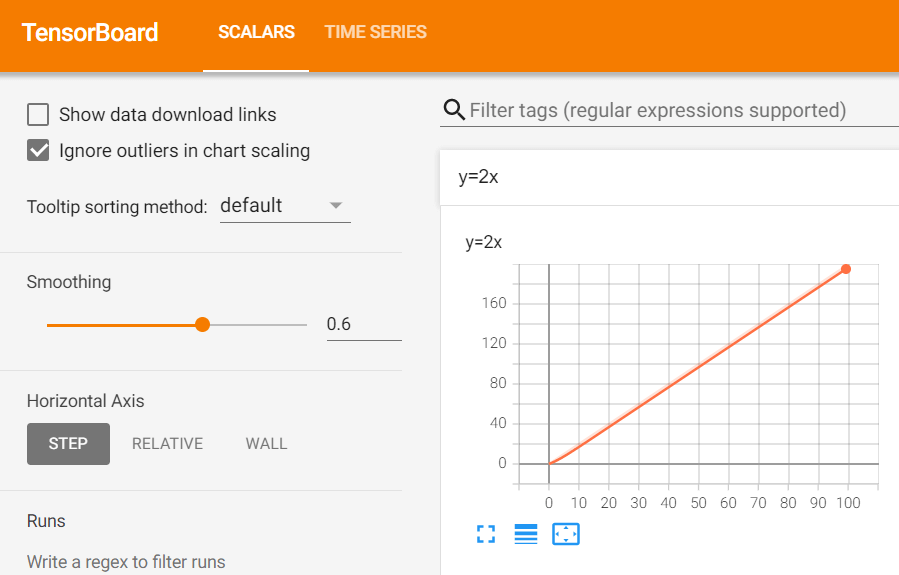Collapse the y=2x tag group header
Viewport: 899px width, 575px height.
point(669,178)
